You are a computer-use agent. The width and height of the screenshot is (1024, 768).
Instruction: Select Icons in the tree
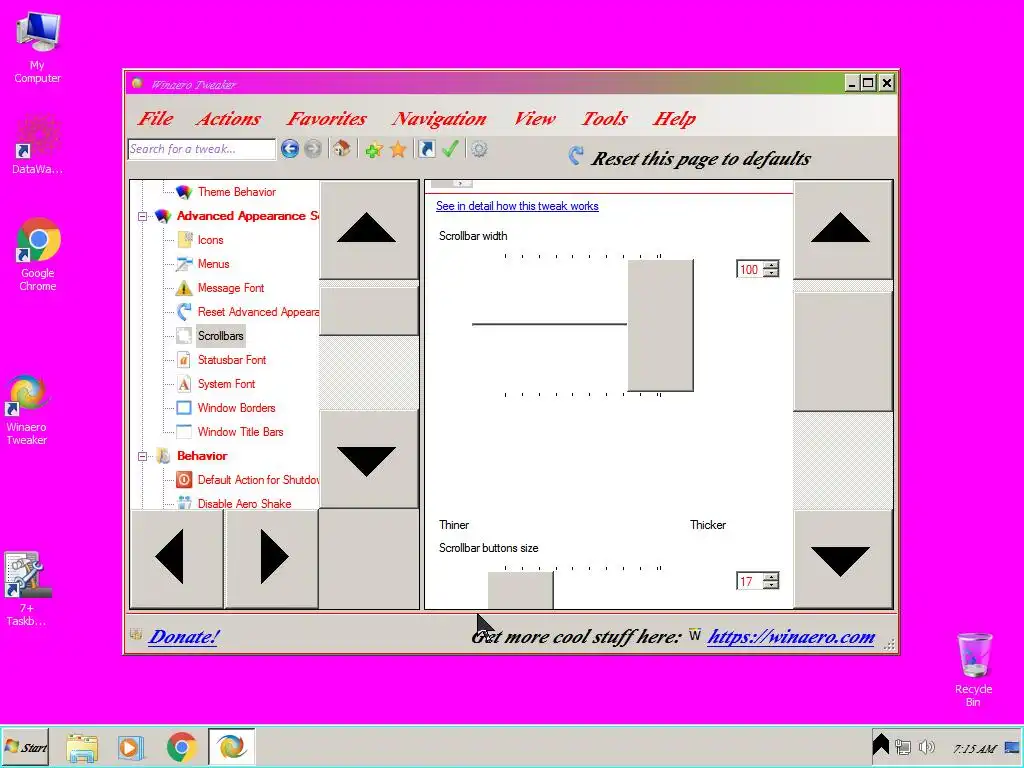210,240
